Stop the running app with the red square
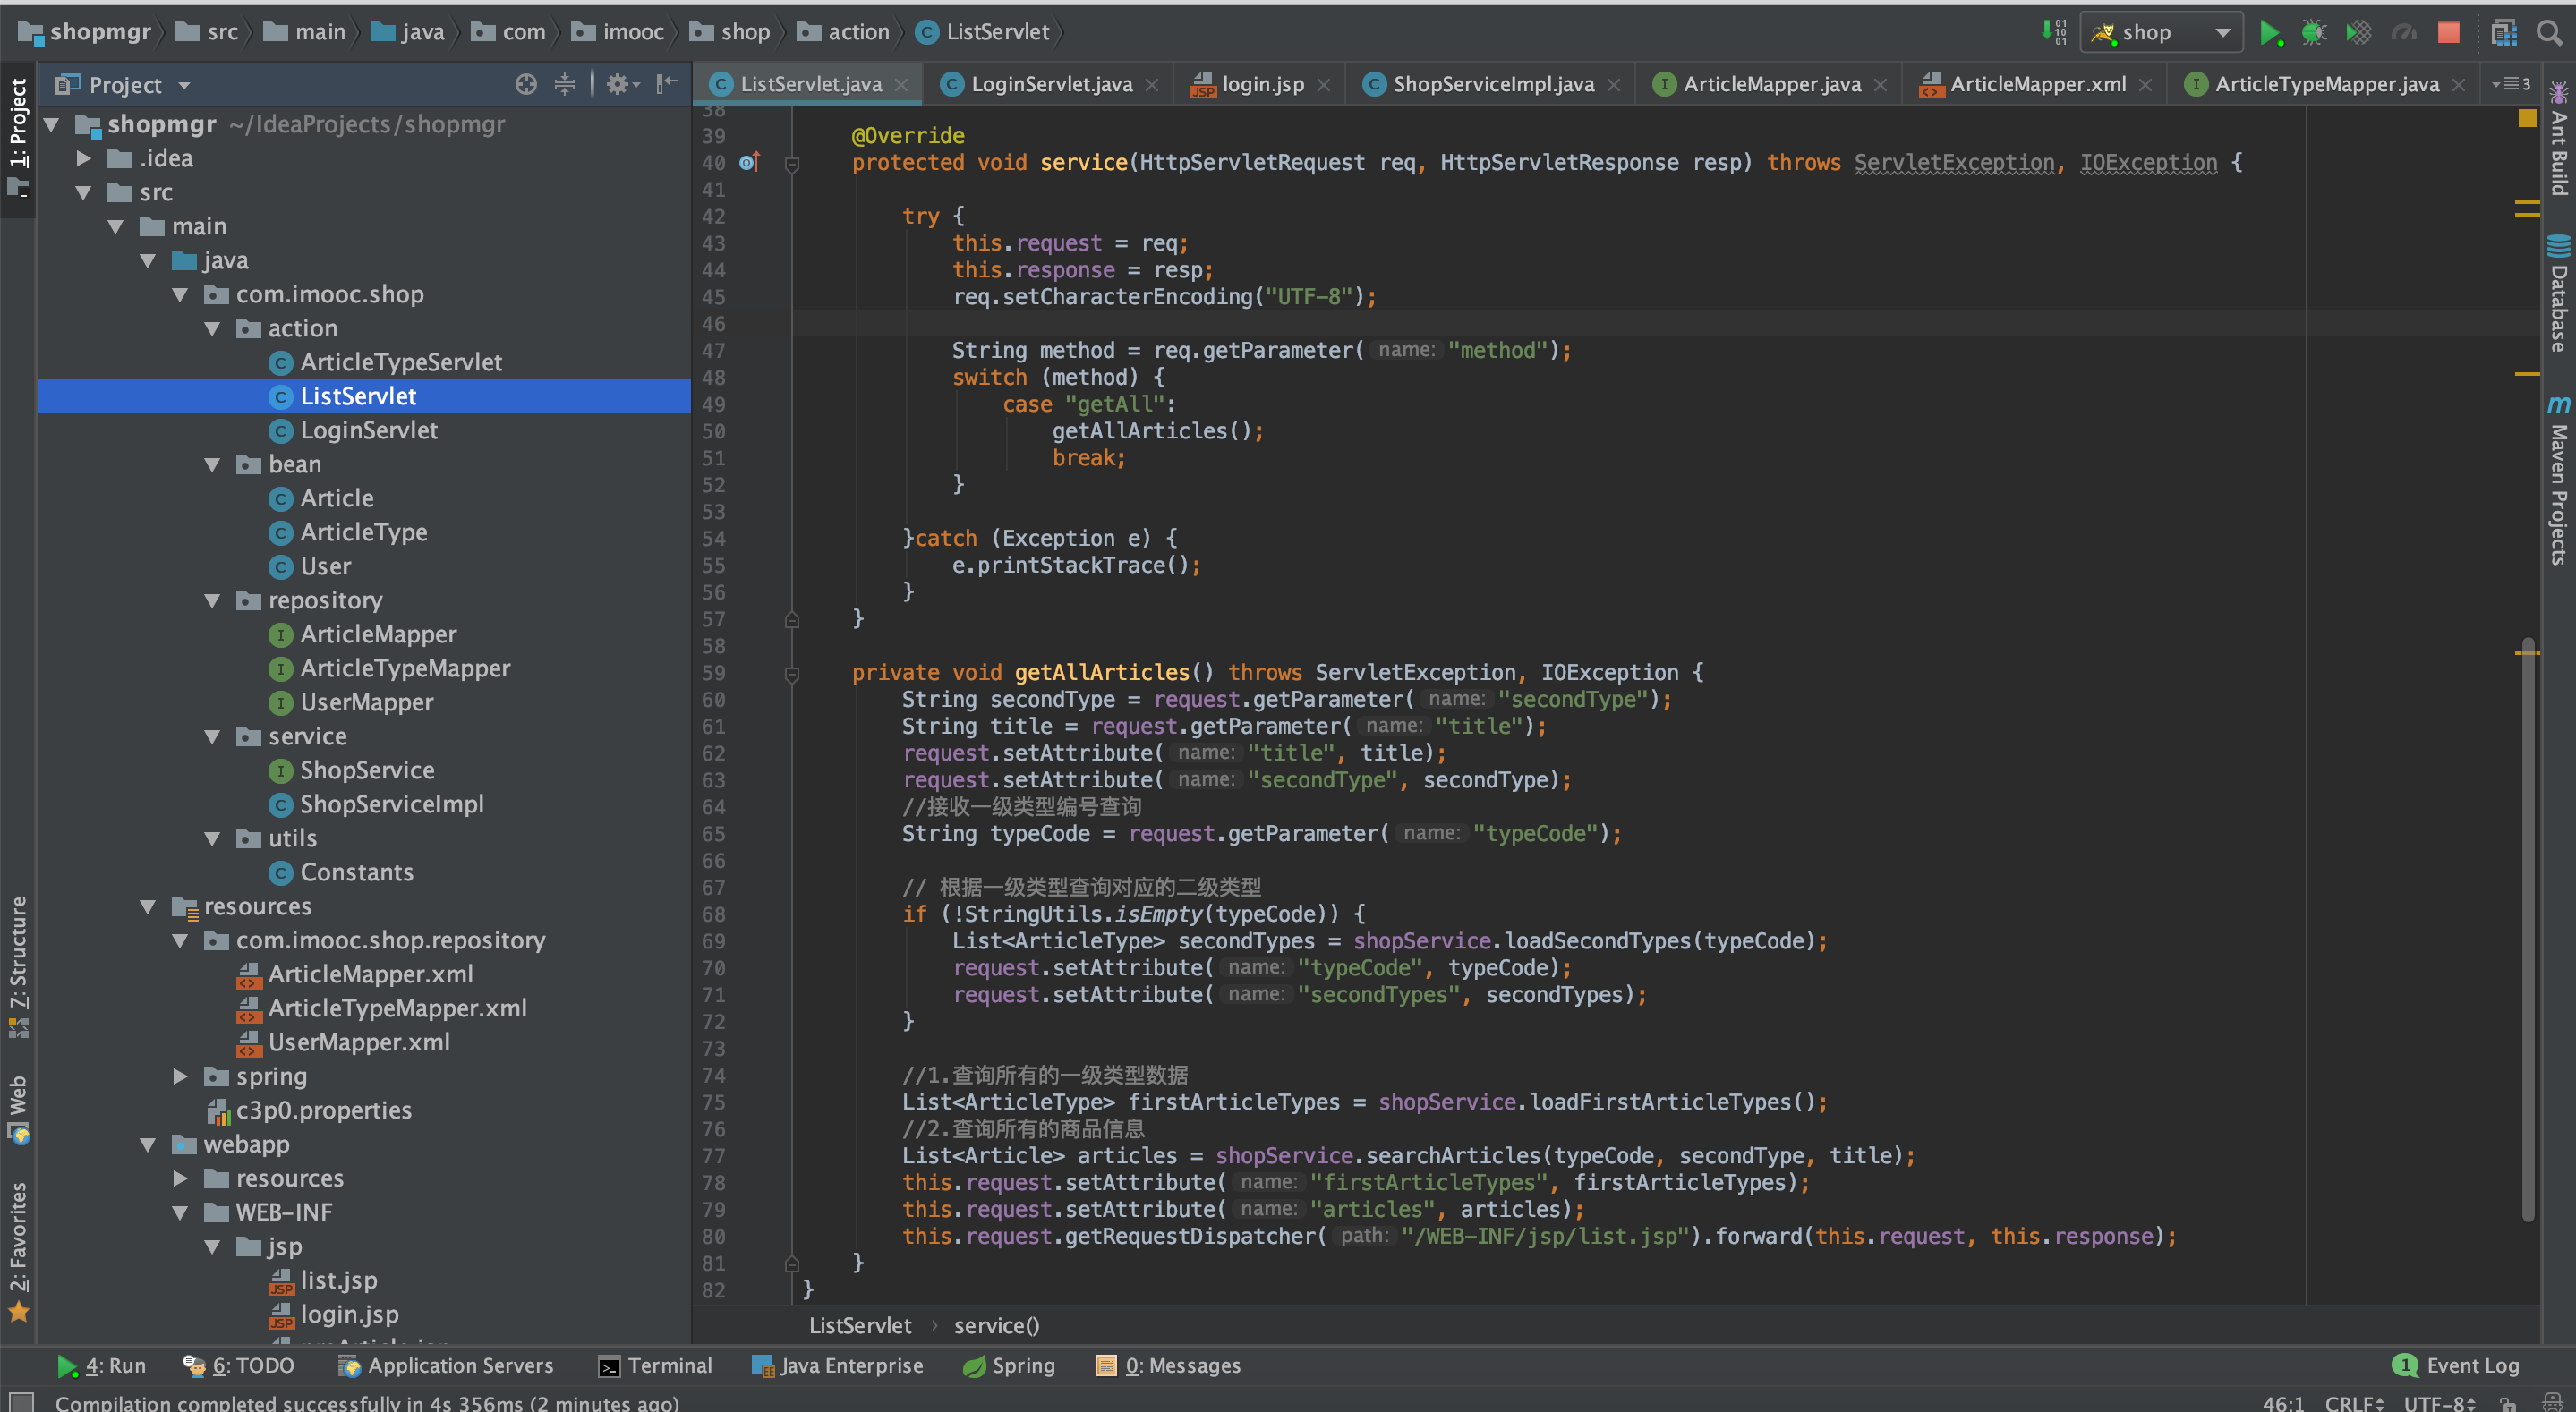This screenshot has width=2576, height=1412. pos(2448,32)
